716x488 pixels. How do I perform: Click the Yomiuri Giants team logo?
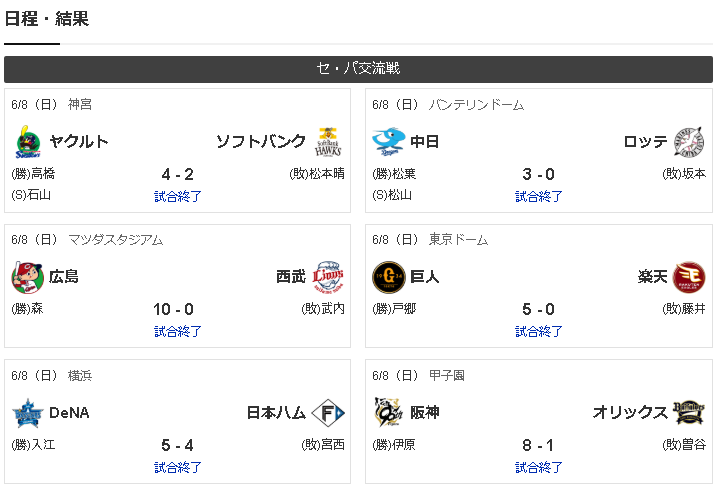[x=388, y=277]
